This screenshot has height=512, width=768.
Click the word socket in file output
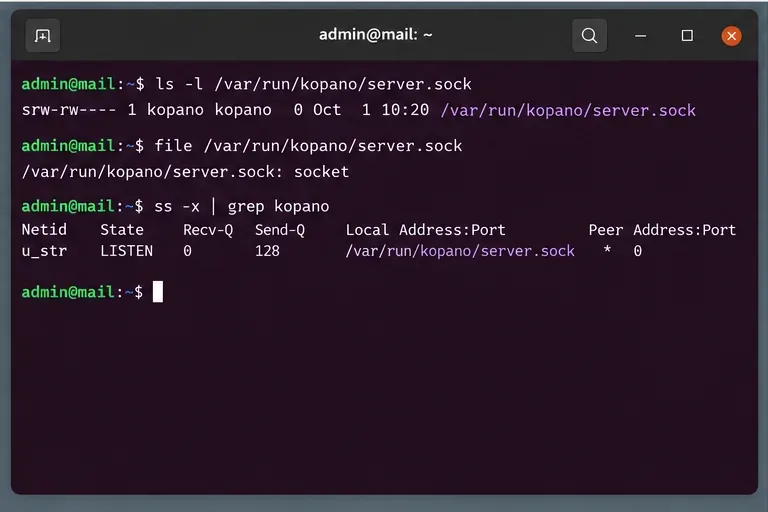(321, 172)
